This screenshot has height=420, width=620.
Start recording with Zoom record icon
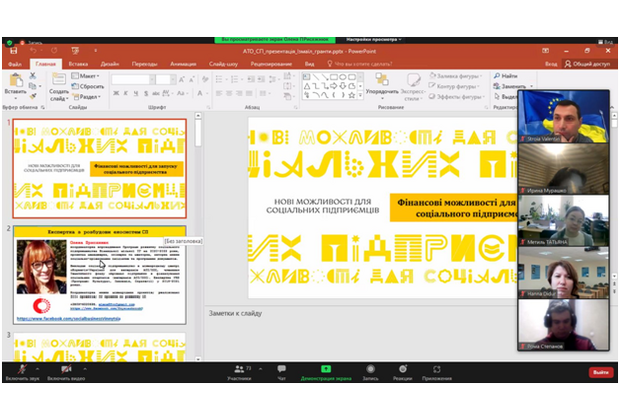pos(370,371)
